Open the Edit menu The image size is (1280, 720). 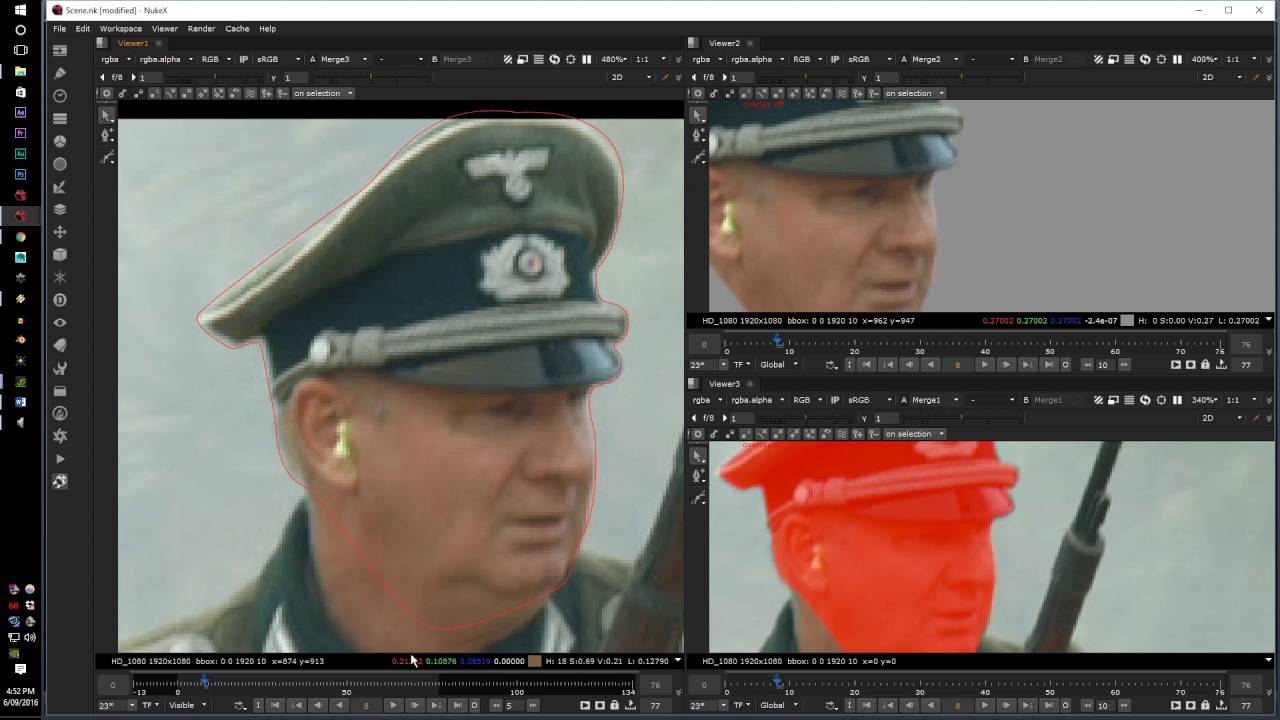(x=82, y=29)
